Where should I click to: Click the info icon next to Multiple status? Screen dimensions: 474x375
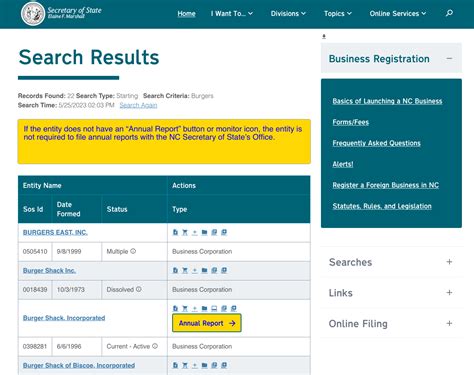(133, 251)
